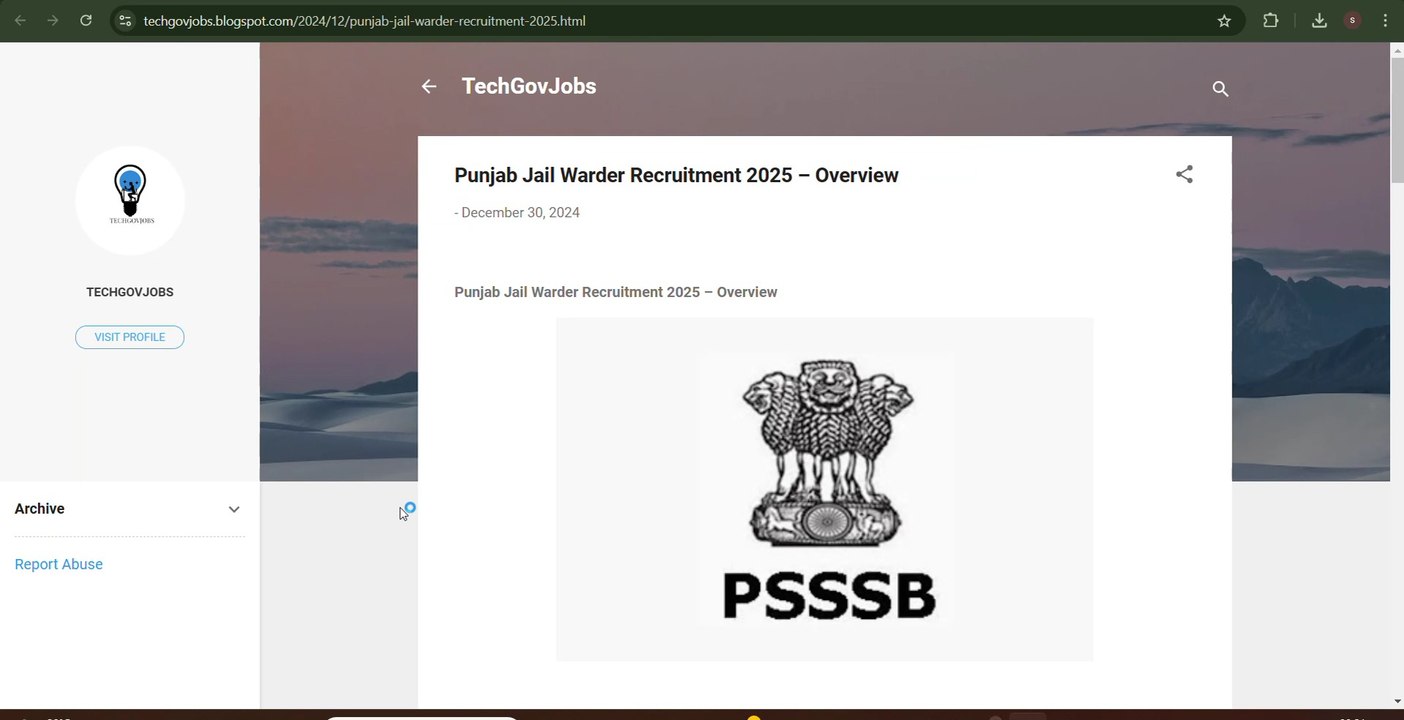
Task: Click the blog back arrow beside TechGovJobs
Action: (x=429, y=87)
